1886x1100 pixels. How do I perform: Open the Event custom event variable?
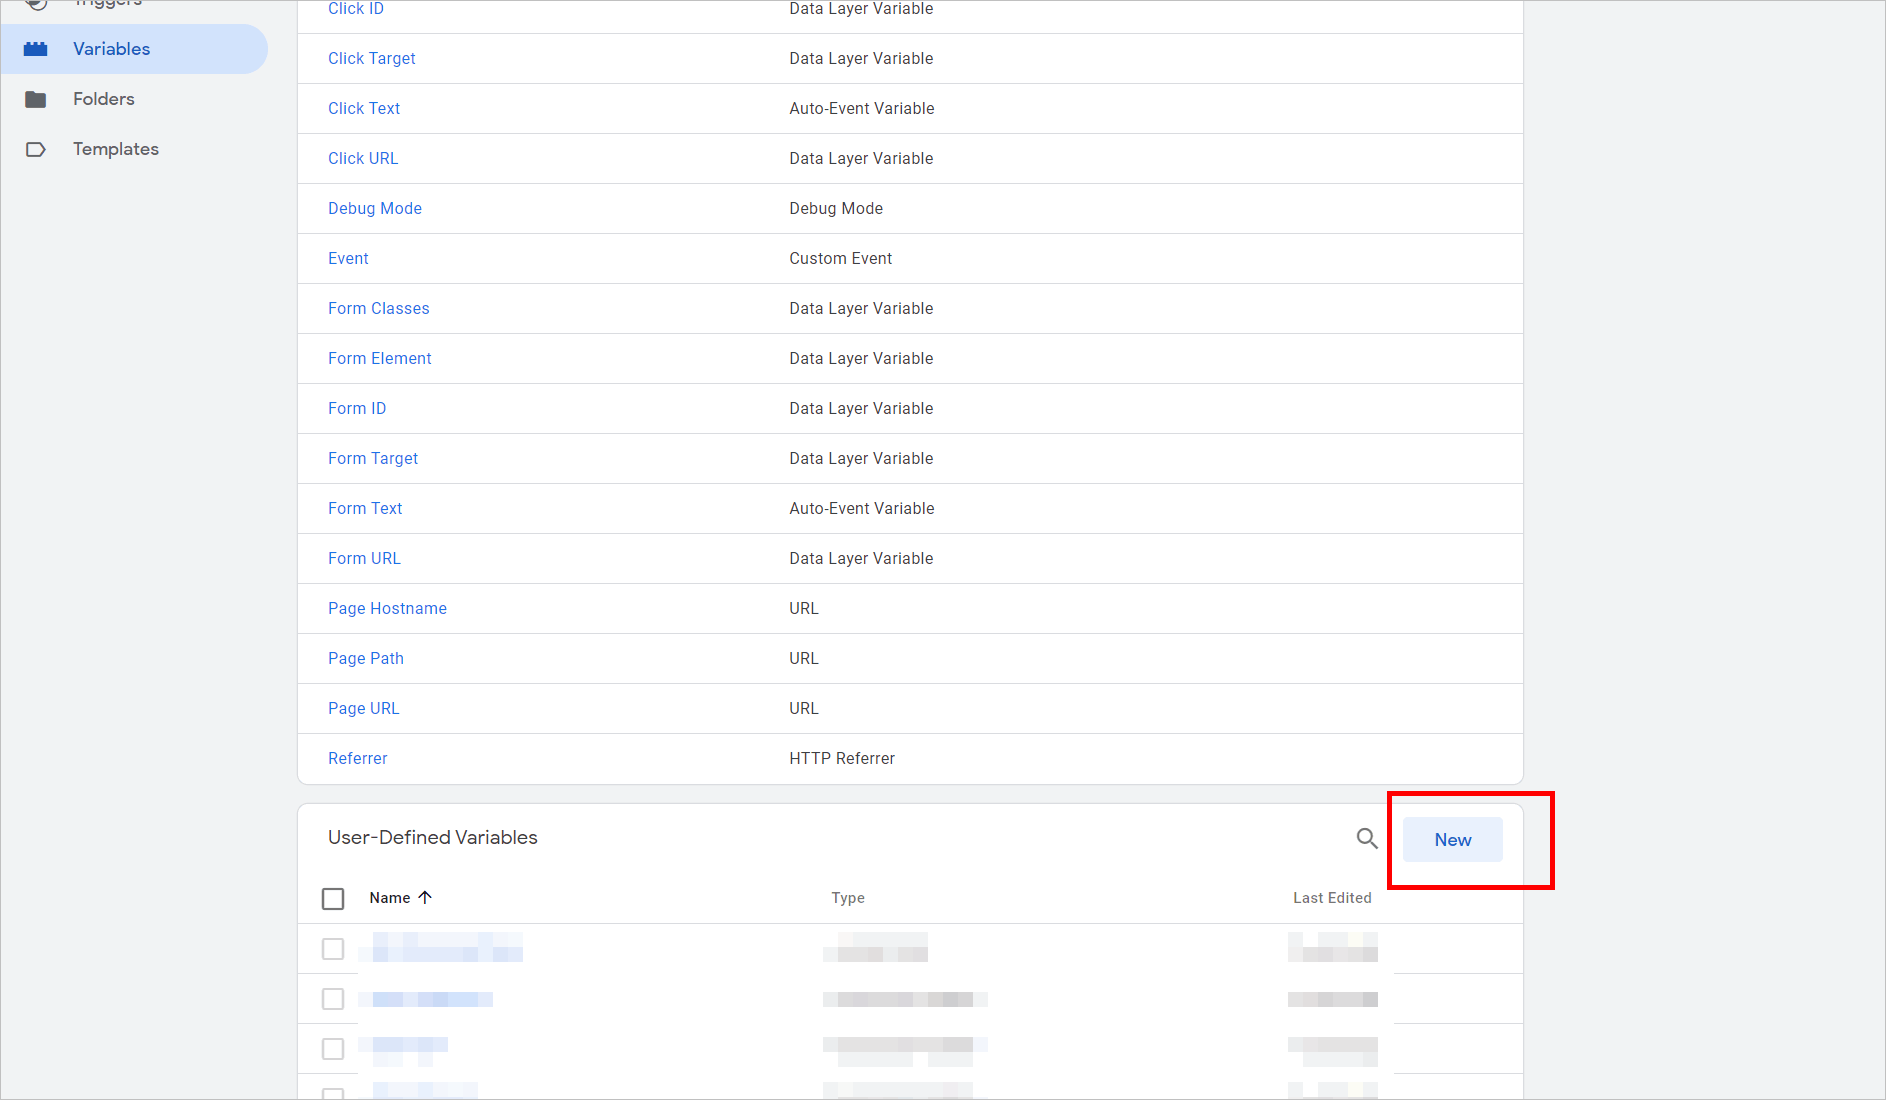point(347,258)
